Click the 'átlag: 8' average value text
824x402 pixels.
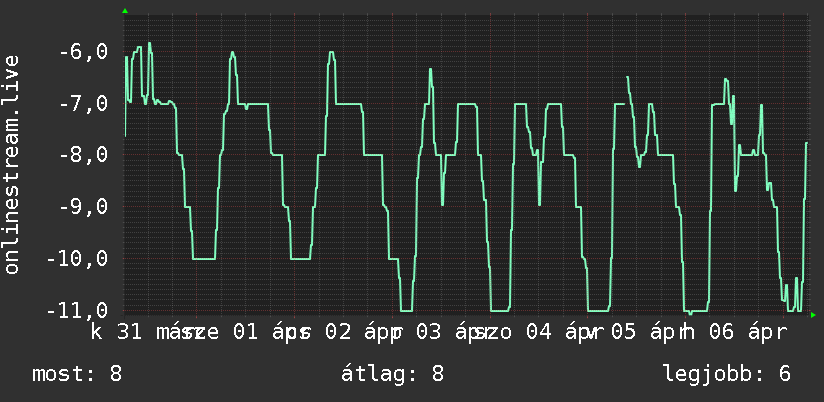(x=393, y=374)
